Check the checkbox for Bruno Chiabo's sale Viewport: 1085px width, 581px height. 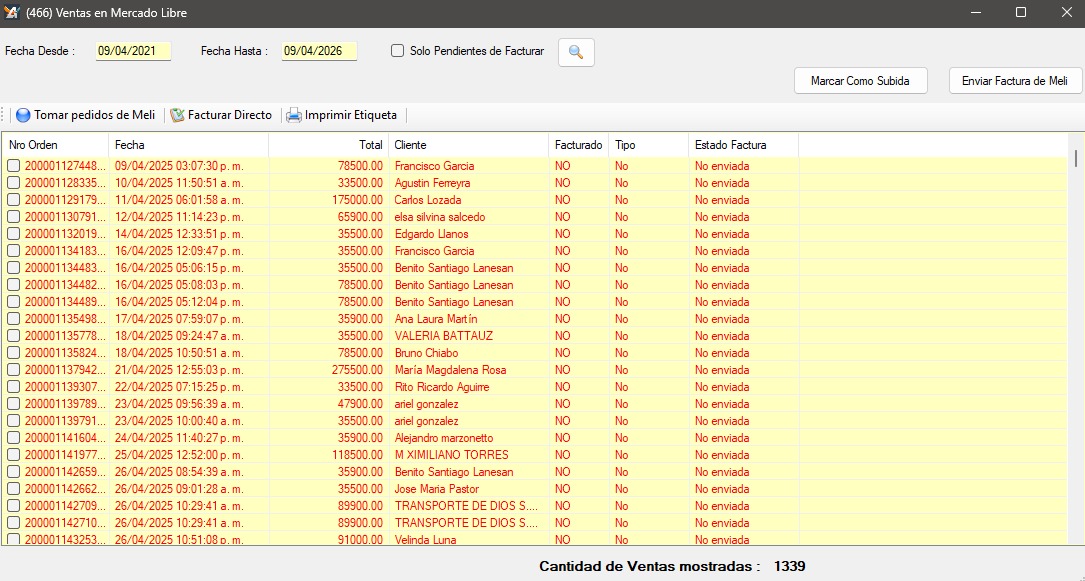[13, 352]
